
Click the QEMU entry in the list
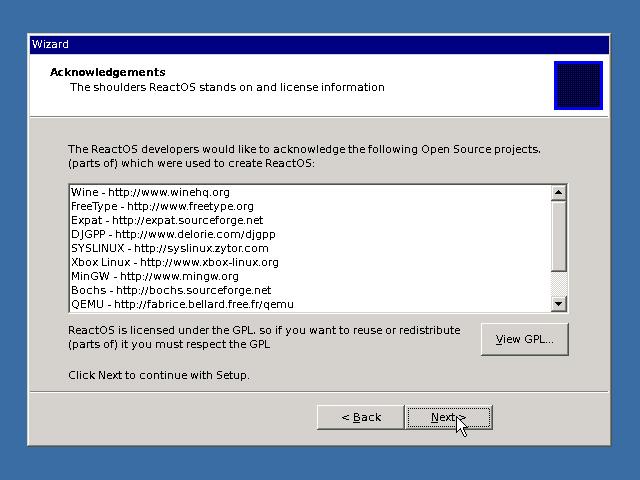(182, 304)
